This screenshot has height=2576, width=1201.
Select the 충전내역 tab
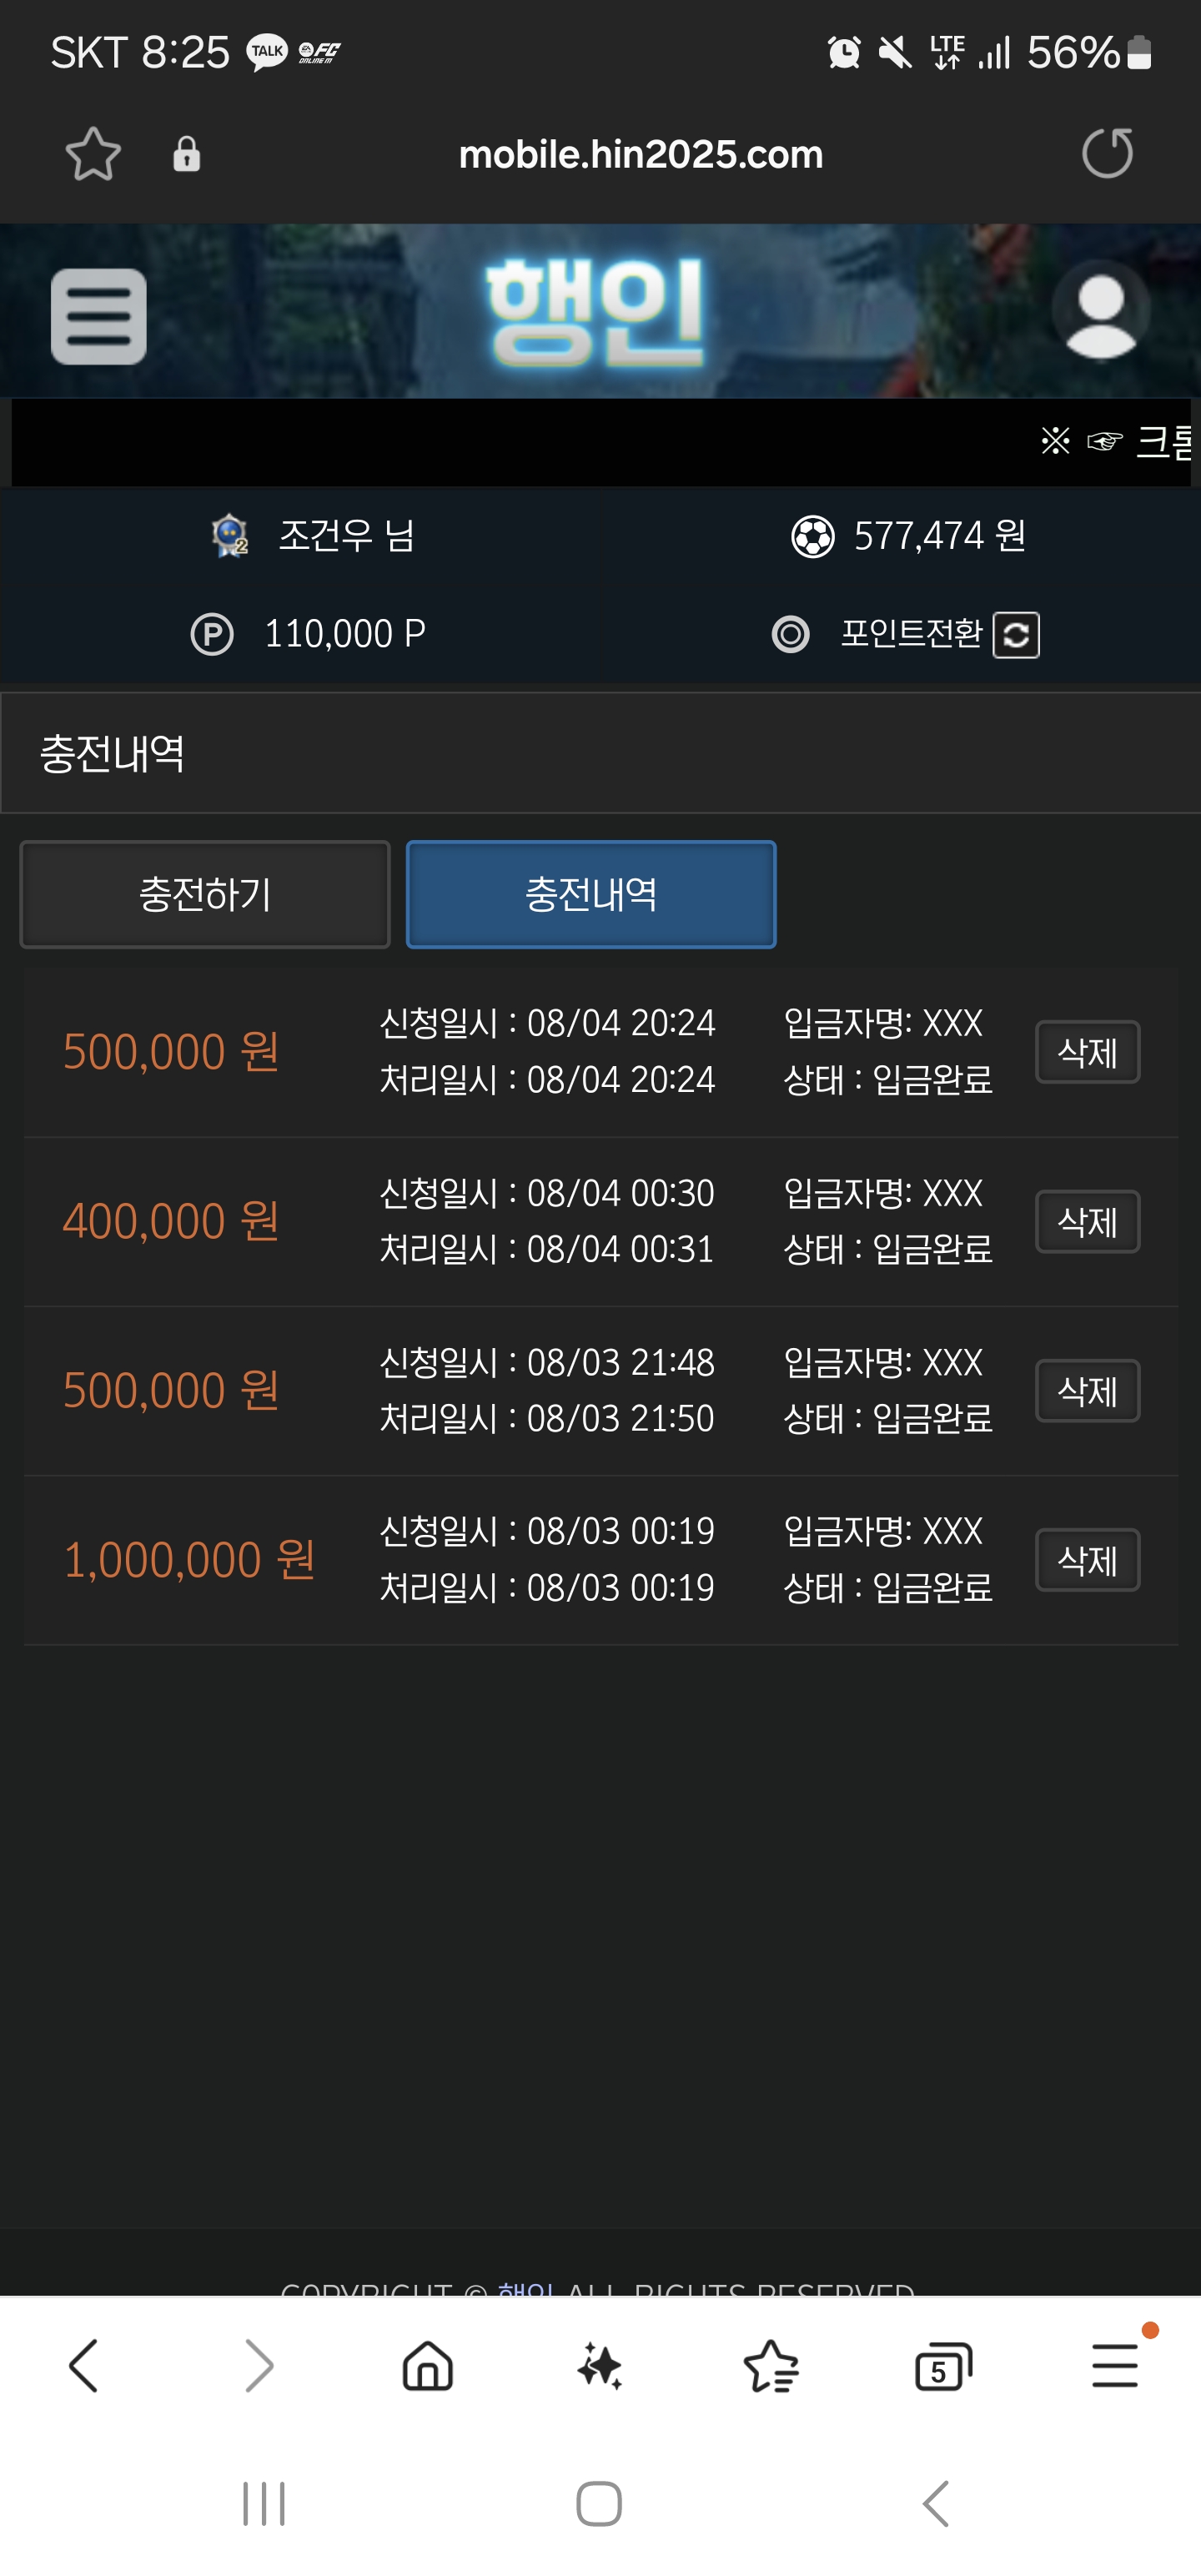tap(591, 894)
